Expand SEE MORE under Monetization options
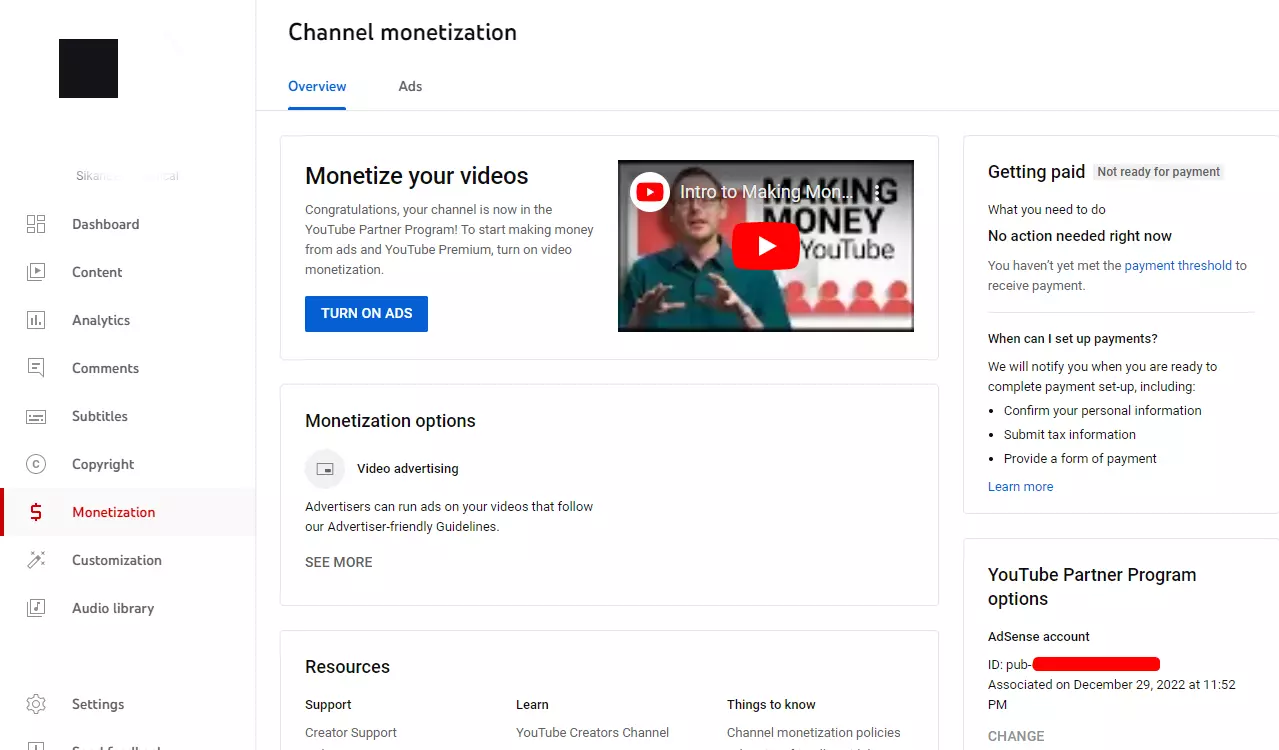 pyautogui.click(x=338, y=562)
